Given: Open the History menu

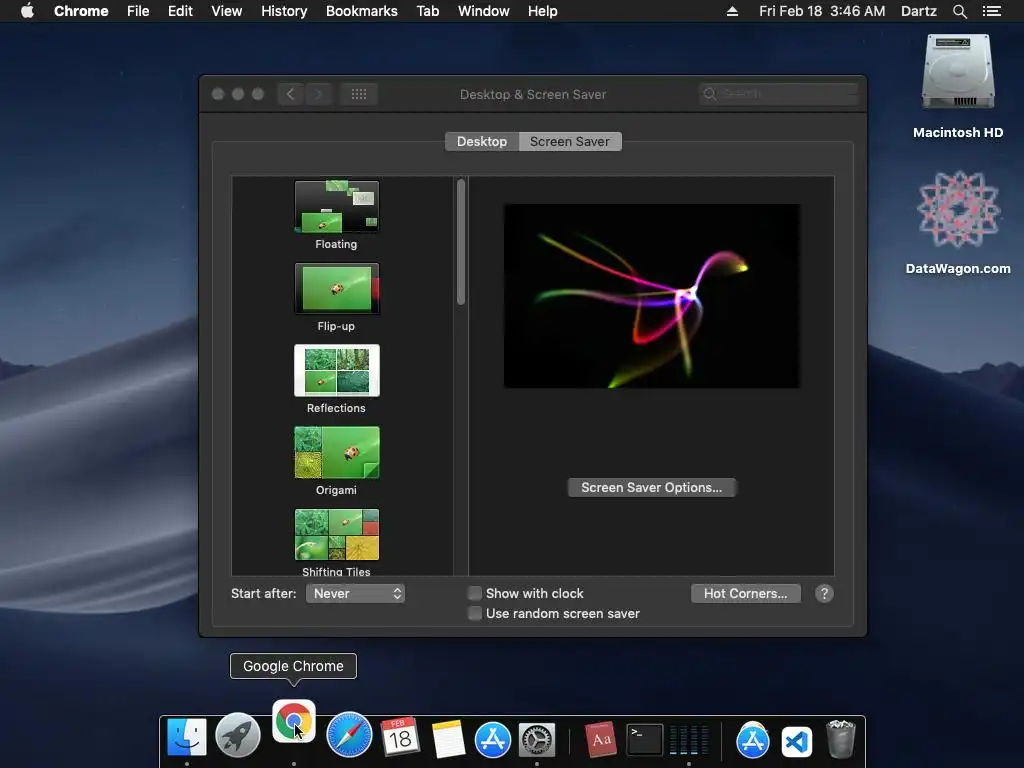Looking at the screenshot, I should tap(284, 11).
